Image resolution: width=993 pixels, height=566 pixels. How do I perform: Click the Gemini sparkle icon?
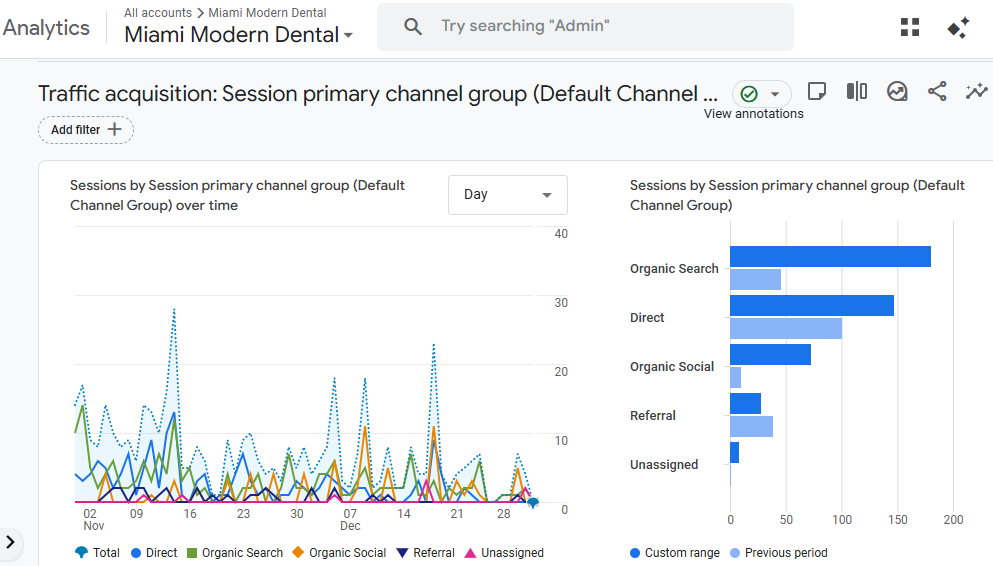(x=958, y=27)
